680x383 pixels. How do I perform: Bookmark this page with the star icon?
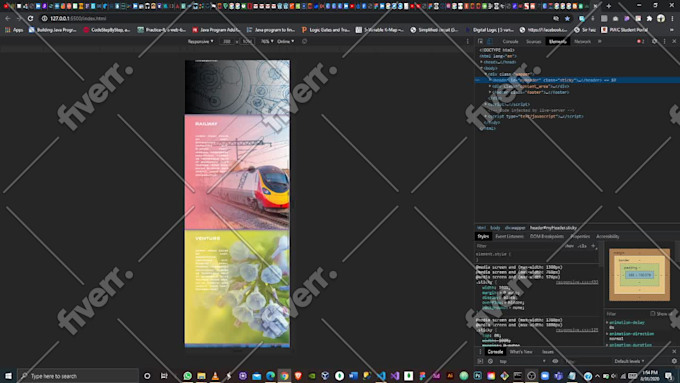pyautogui.click(x=567, y=19)
